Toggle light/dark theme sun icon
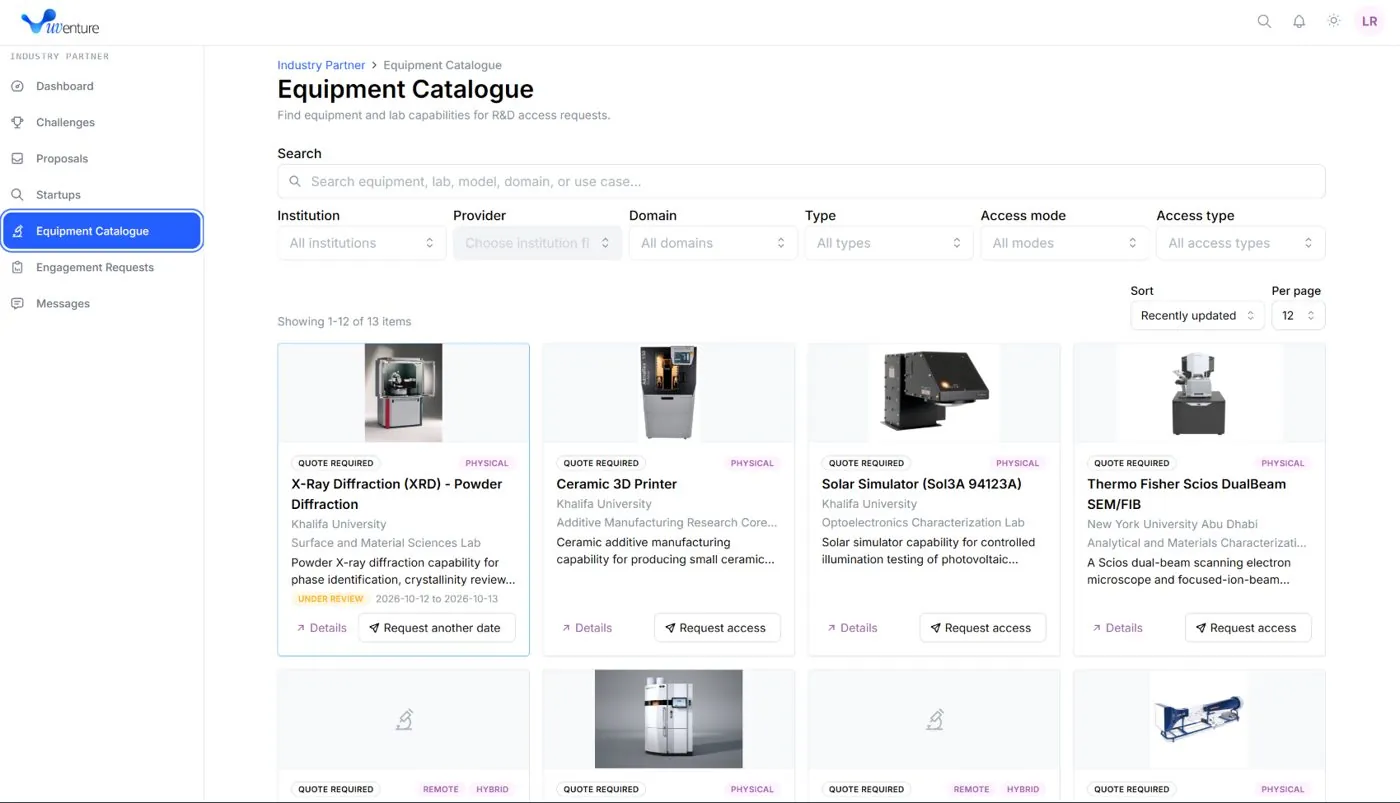Image resolution: width=1400 pixels, height=803 pixels. pos(1333,21)
